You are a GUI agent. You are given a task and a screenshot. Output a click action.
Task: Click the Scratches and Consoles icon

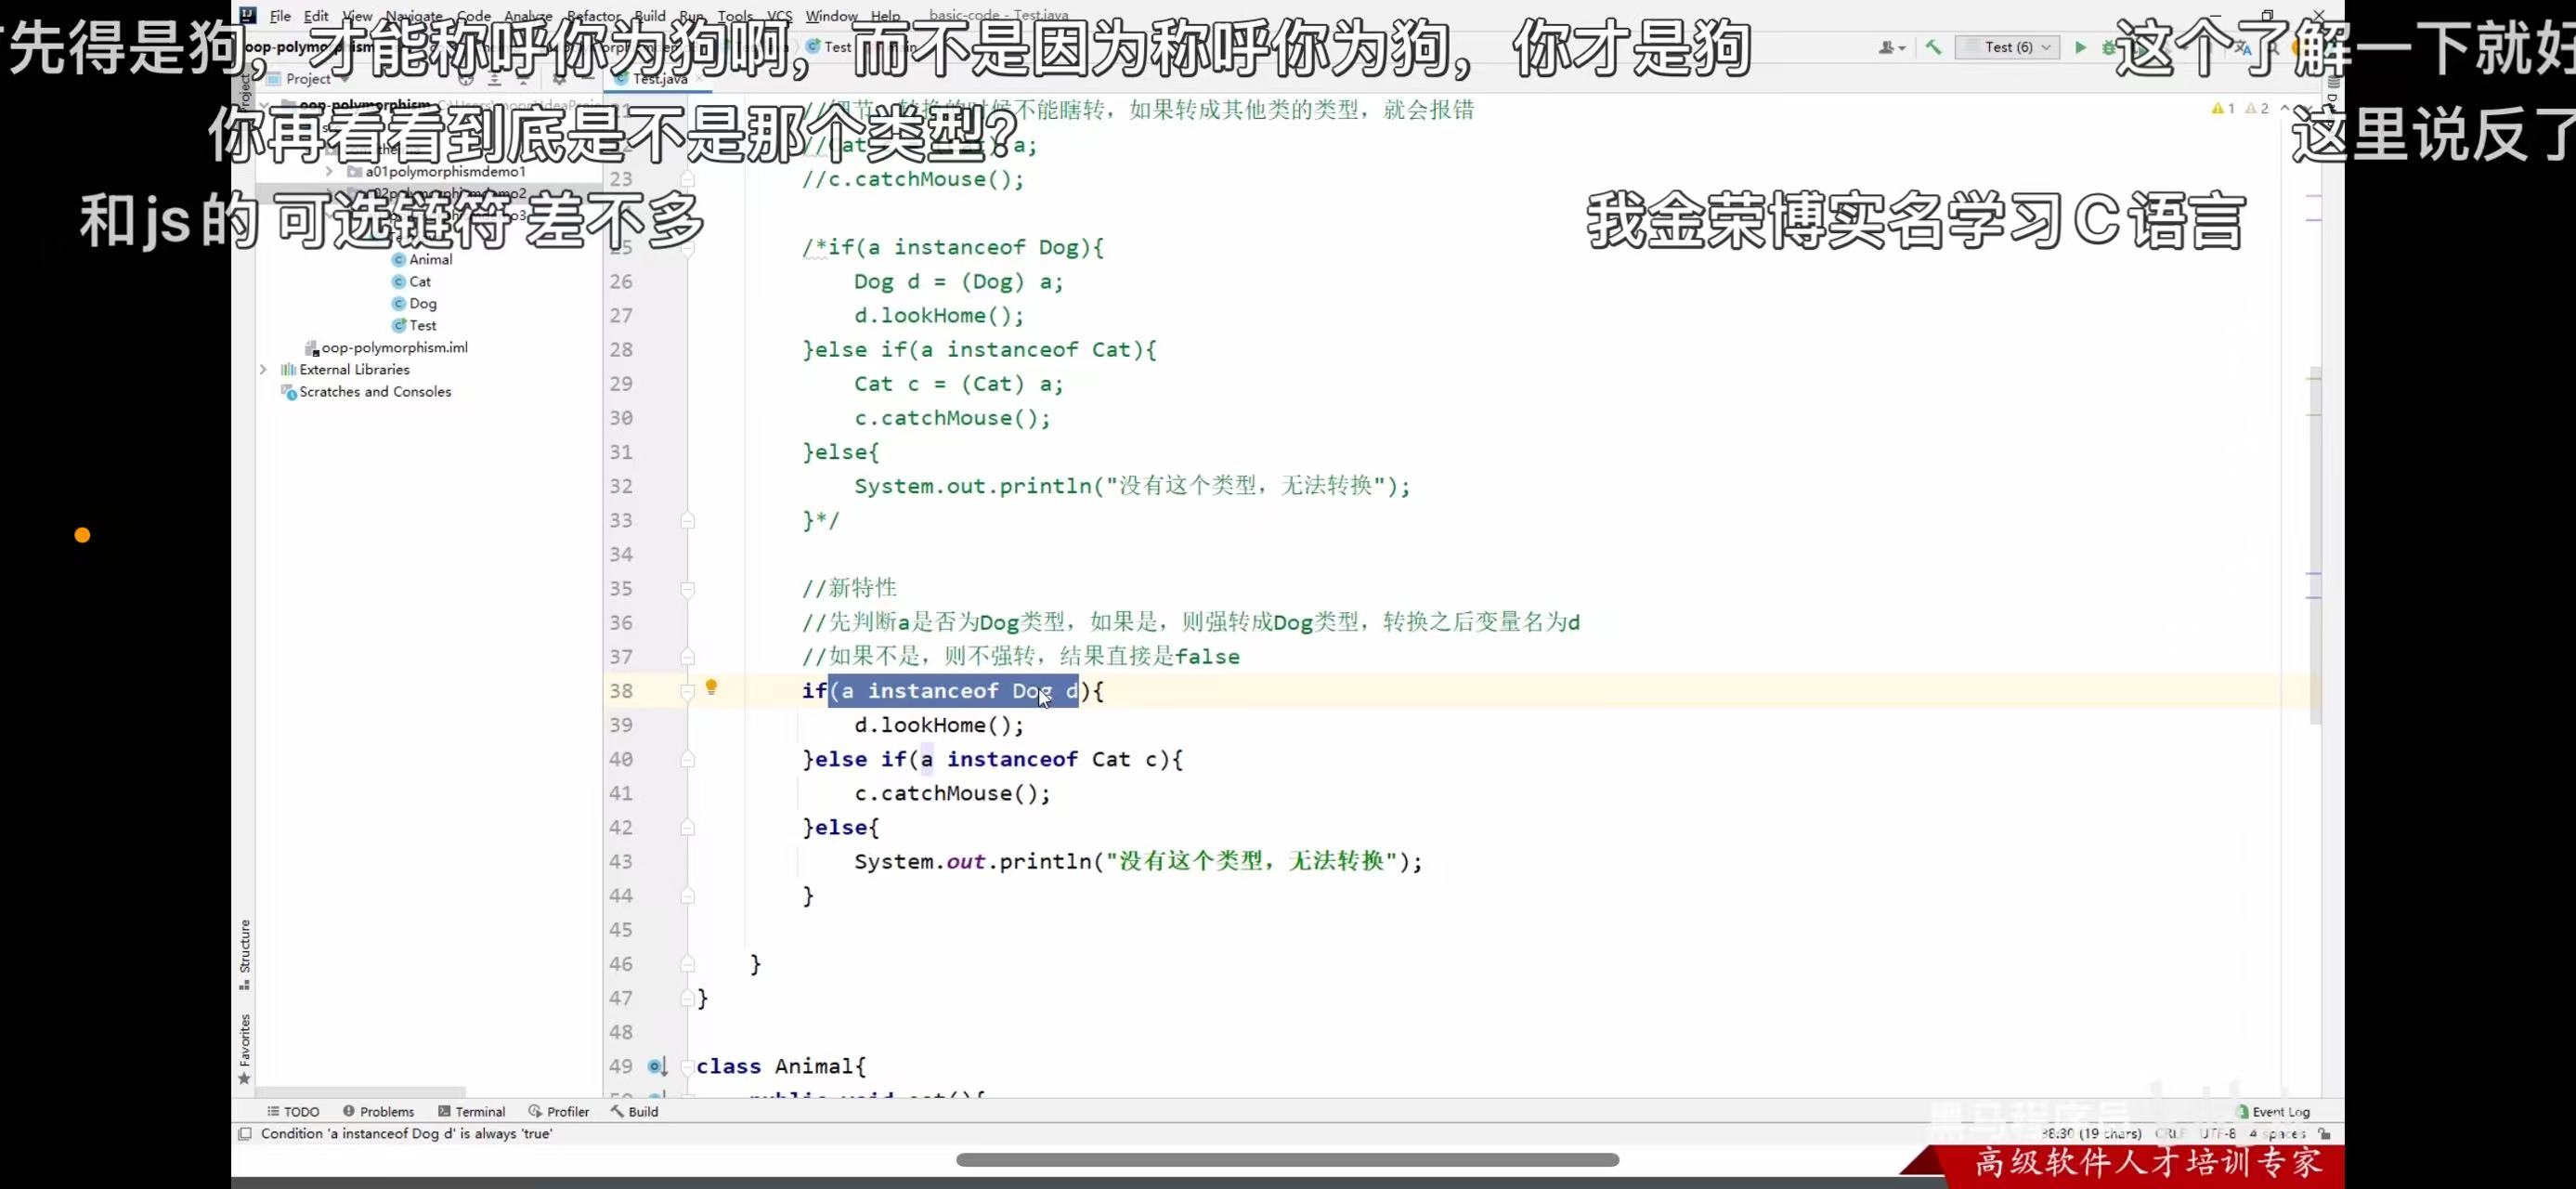pos(289,391)
